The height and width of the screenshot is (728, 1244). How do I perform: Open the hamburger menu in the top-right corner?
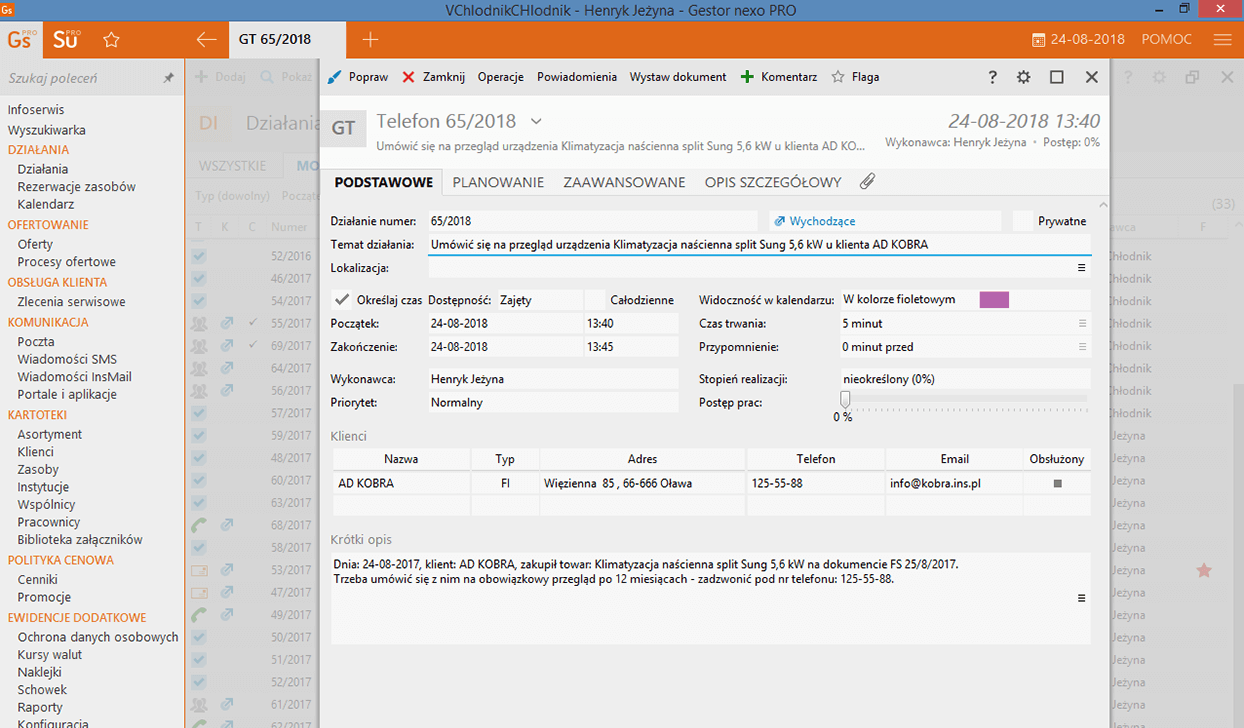(1222, 40)
